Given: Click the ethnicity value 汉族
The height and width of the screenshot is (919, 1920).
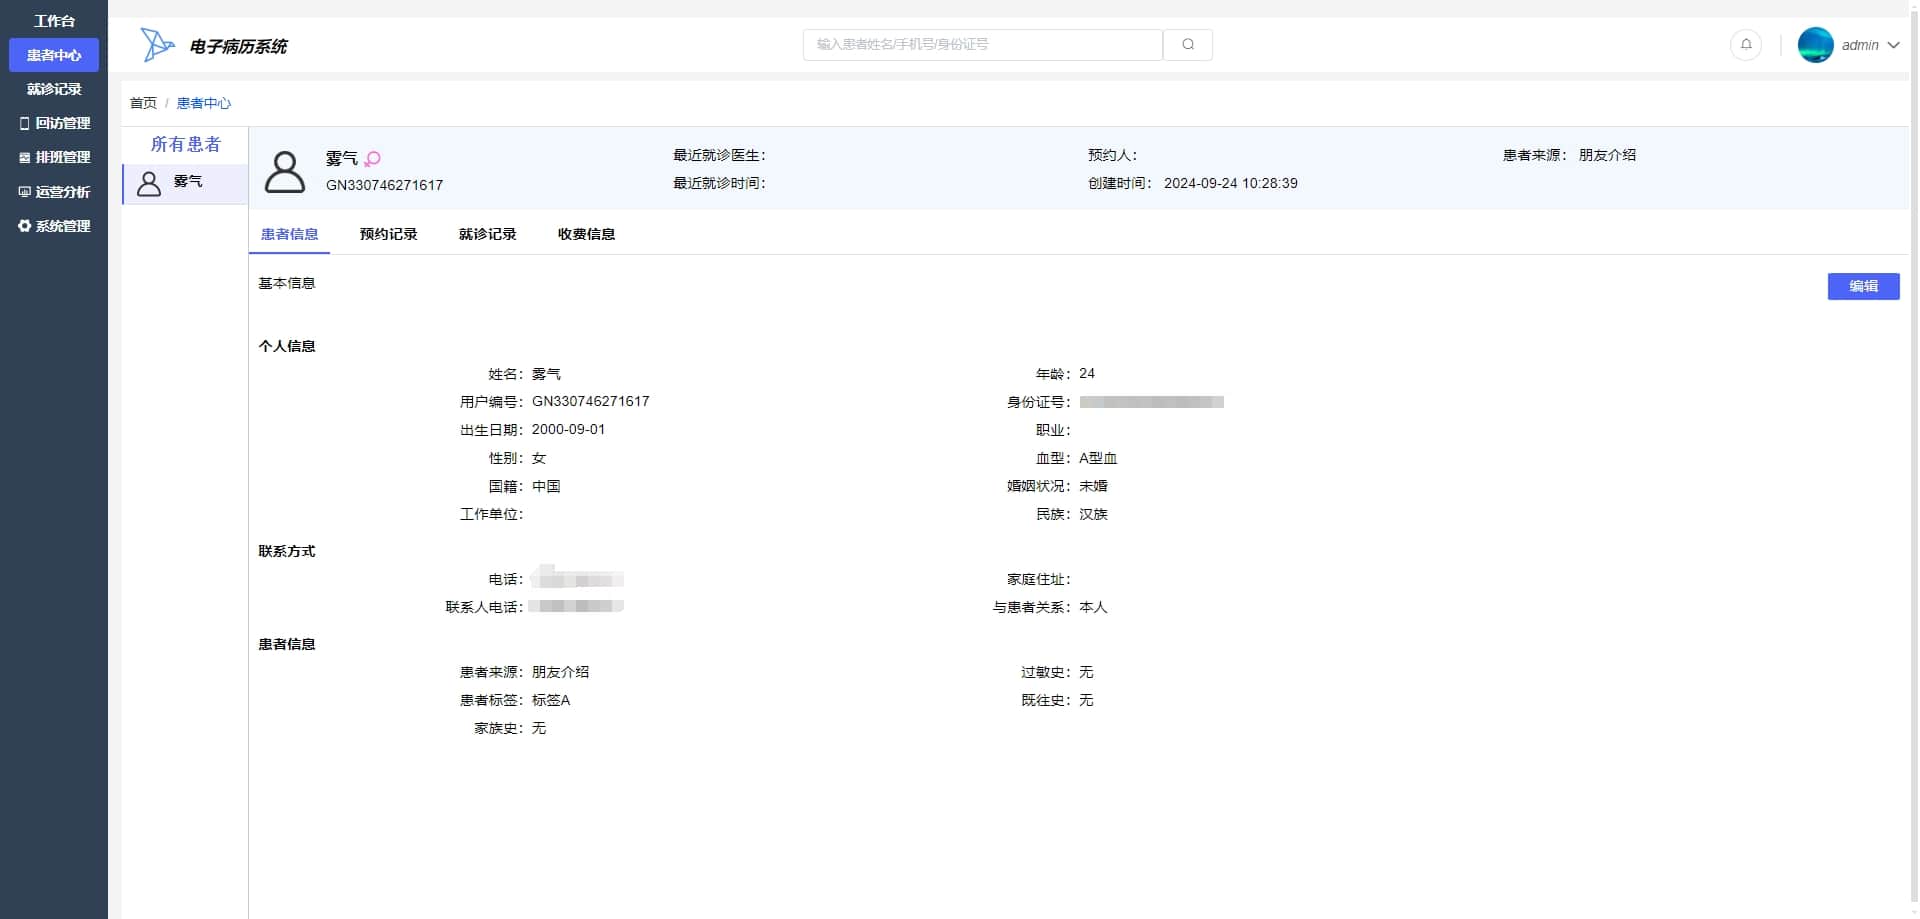Looking at the screenshot, I should pyautogui.click(x=1093, y=514).
